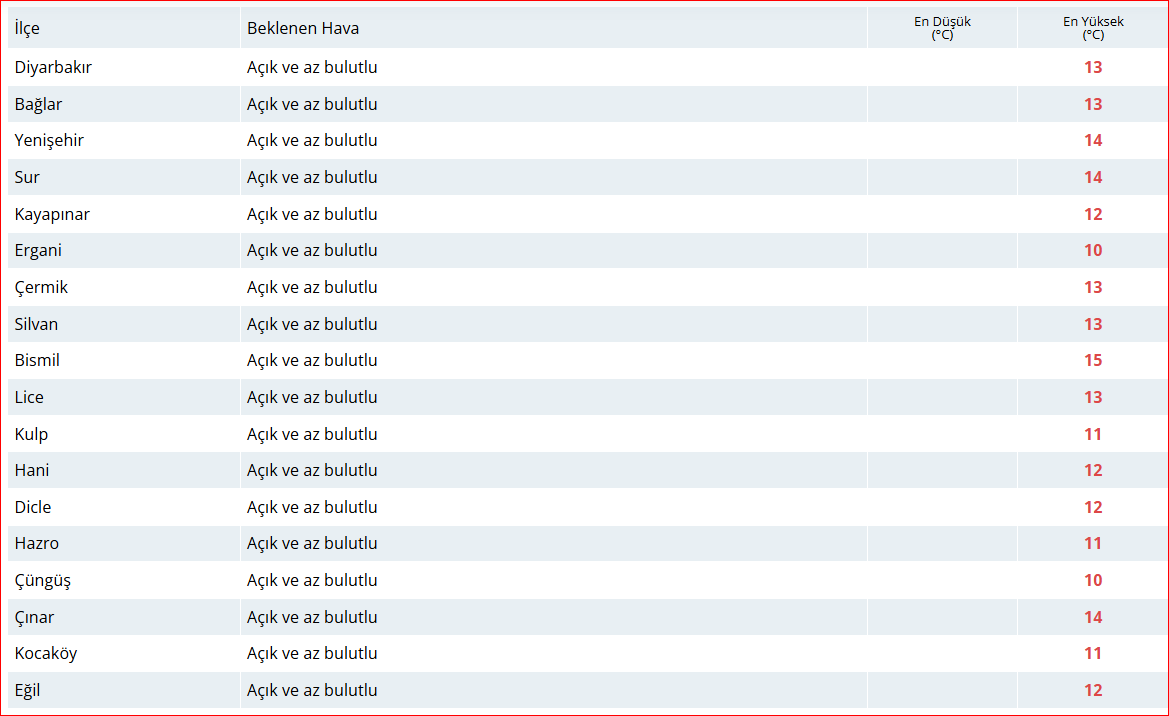
Task: Select the Lice district name
Action: [x=29, y=398]
